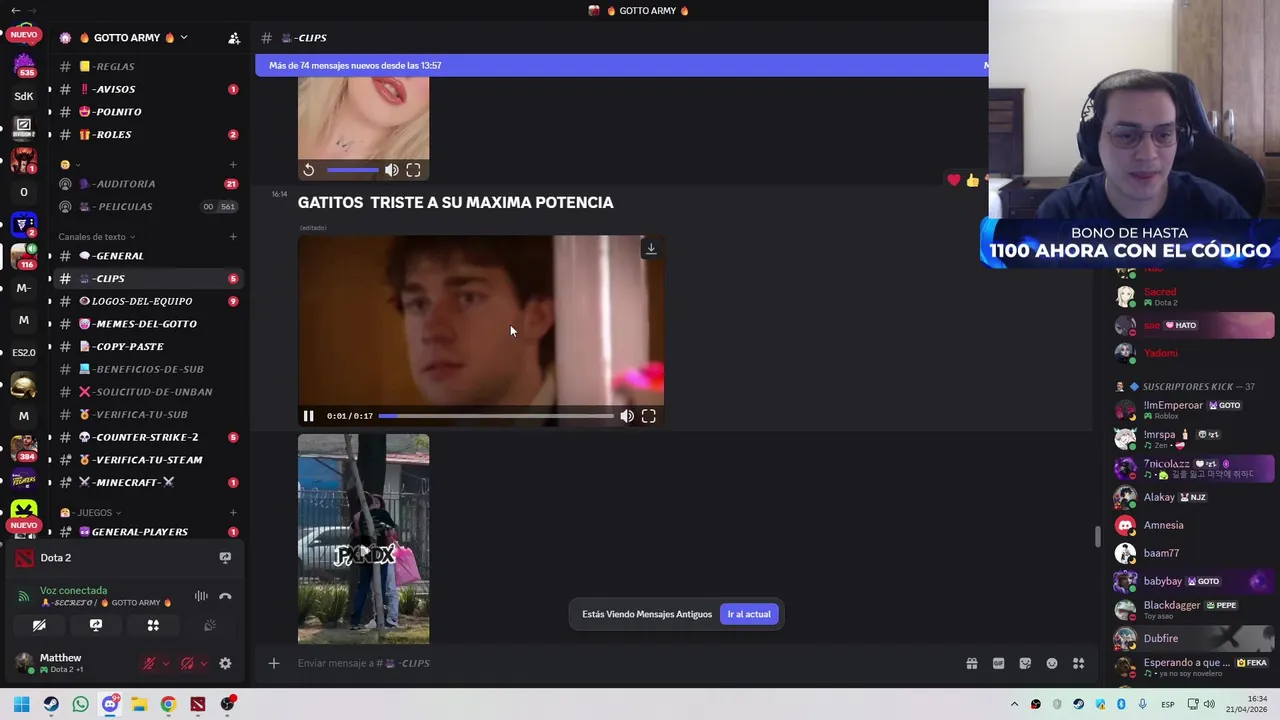This screenshot has height=720, width=1280.
Task: Toggle microphone mute in user panel
Action: [149, 663]
